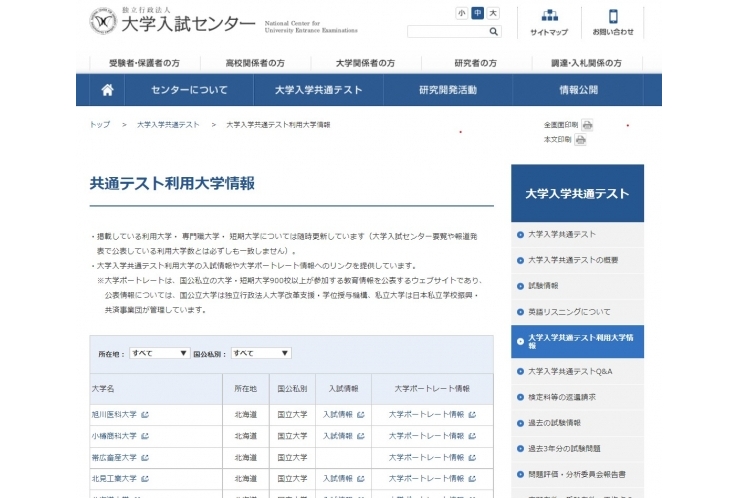This screenshot has height=498, width=740.
Task: Click the 全画面印刷 printer icon
Action: (x=587, y=125)
